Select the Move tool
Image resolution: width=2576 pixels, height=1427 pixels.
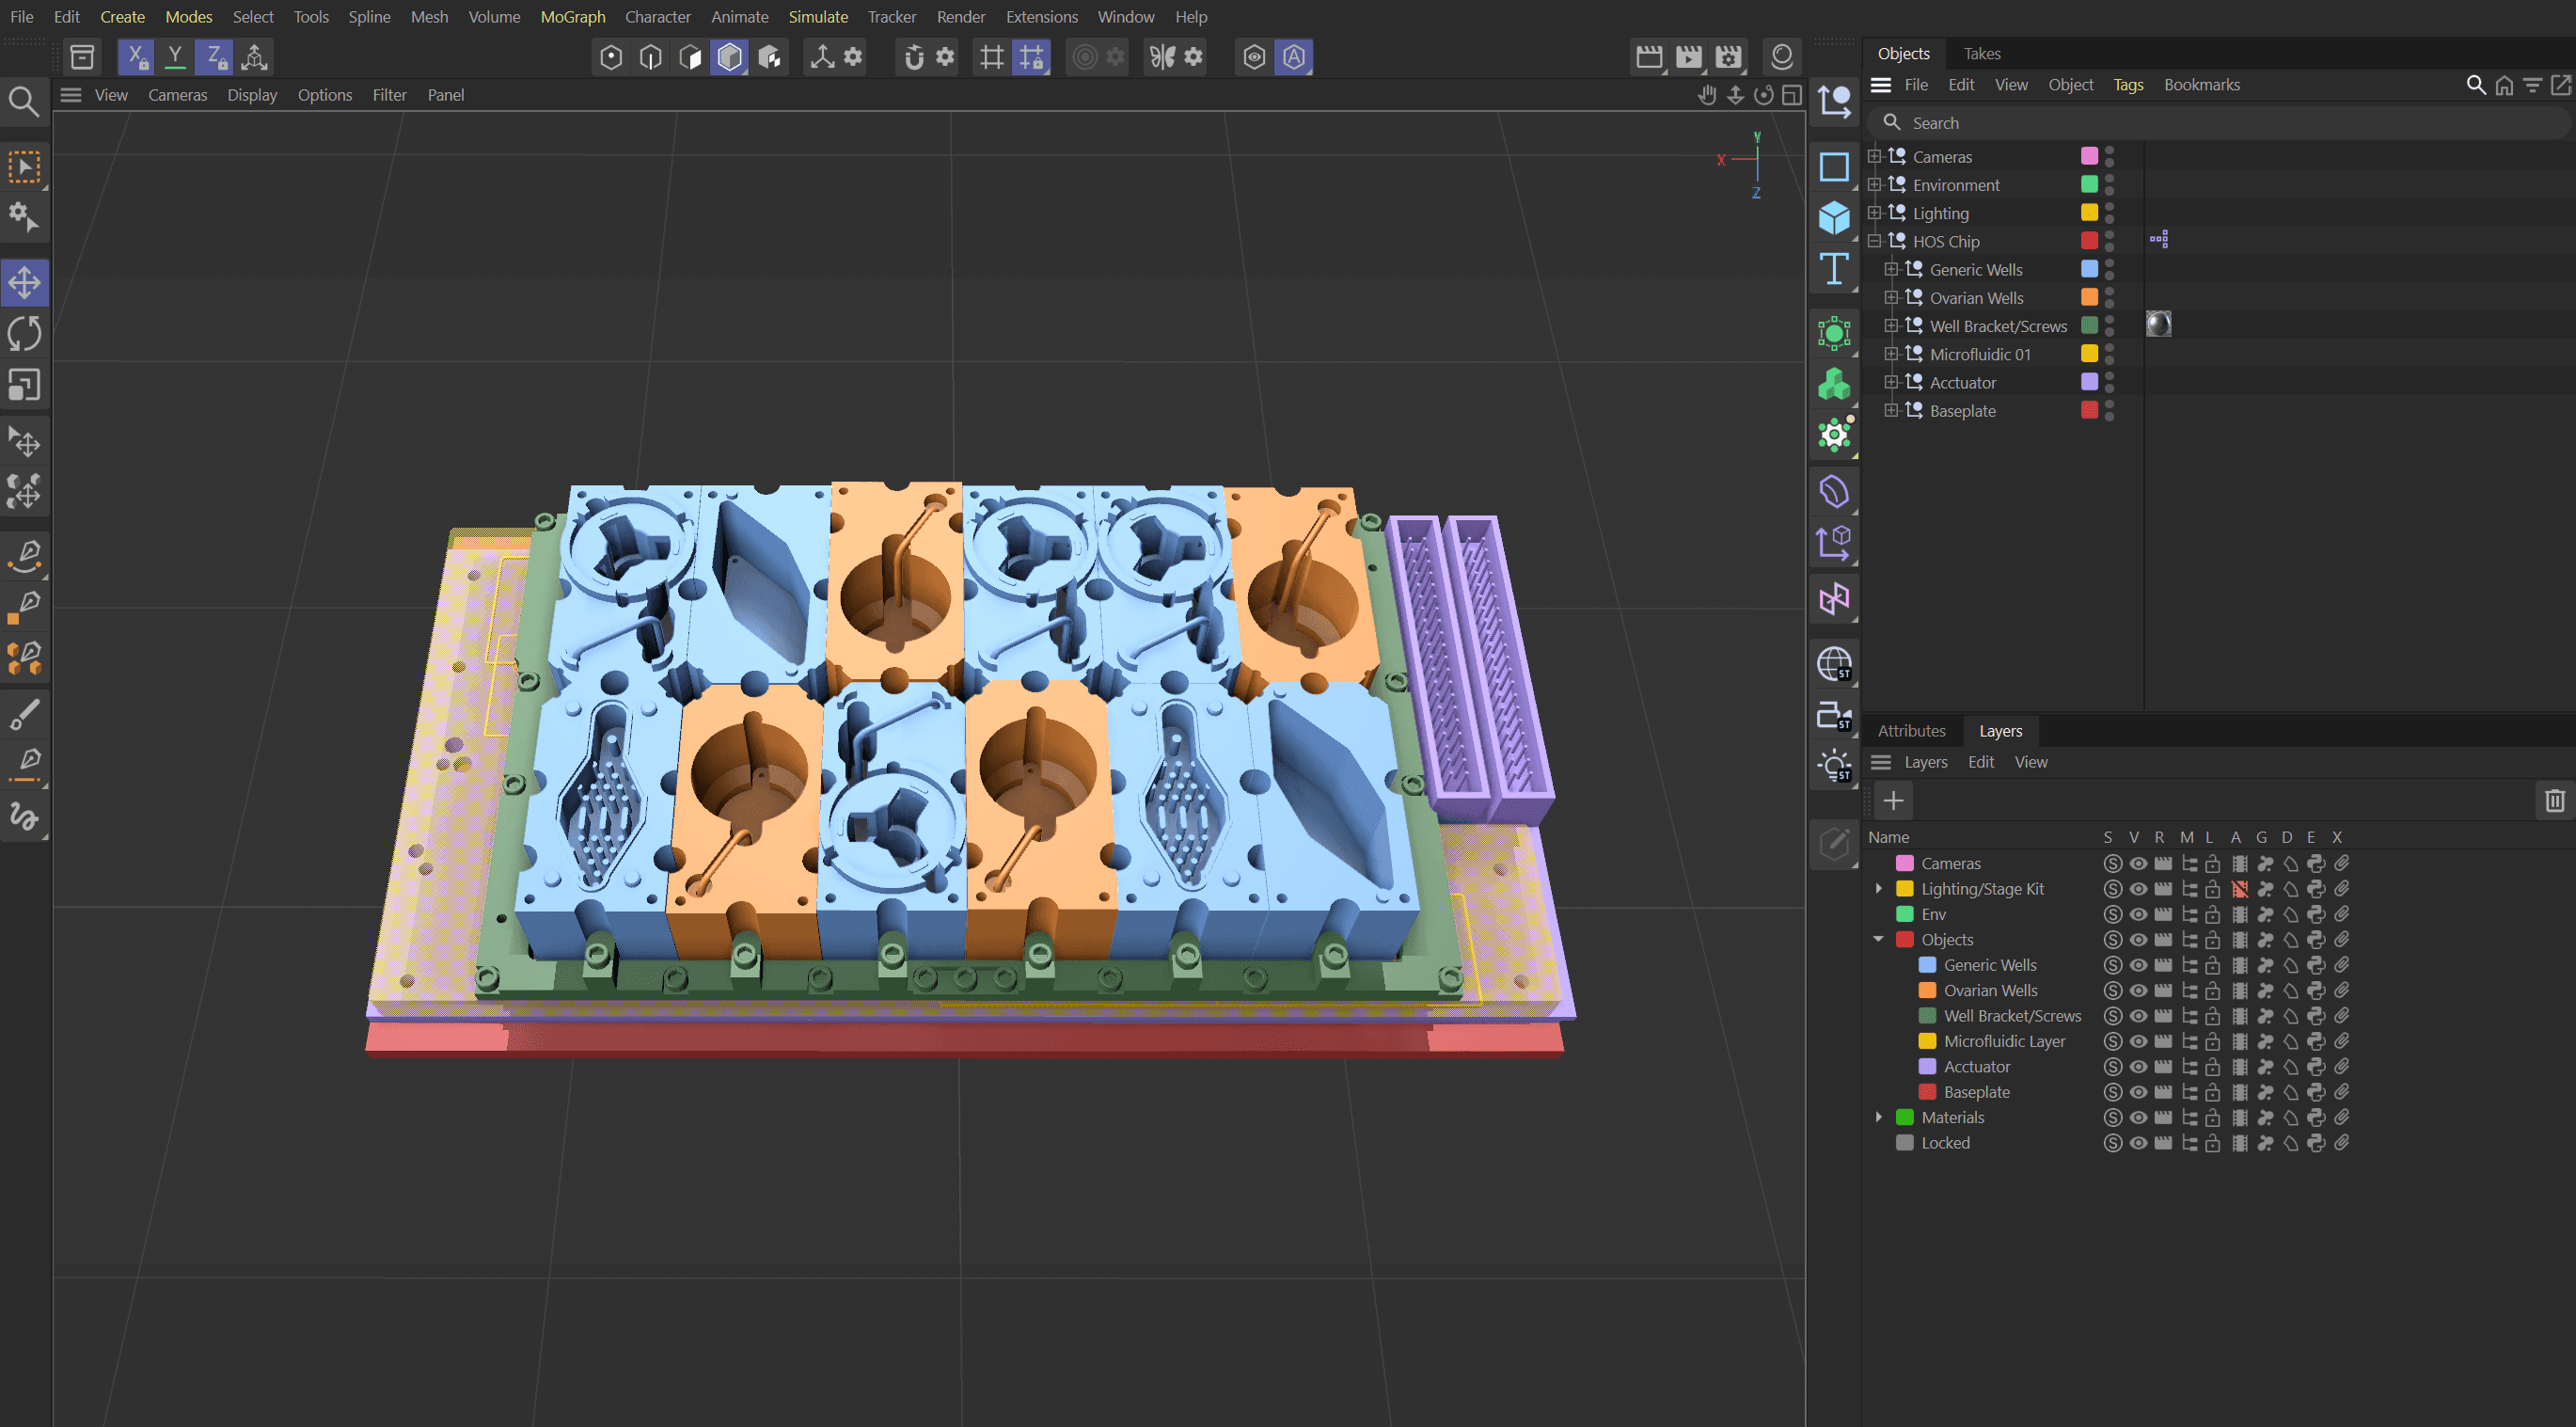click(x=24, y=282)
